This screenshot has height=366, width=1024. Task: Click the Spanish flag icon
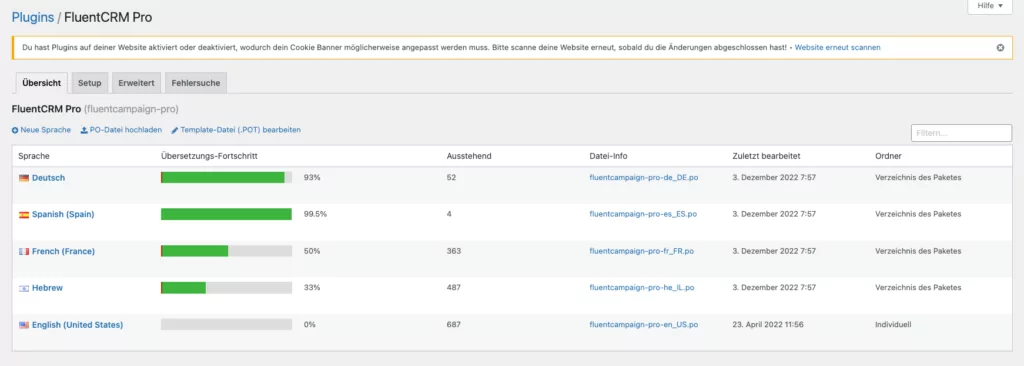24,214
